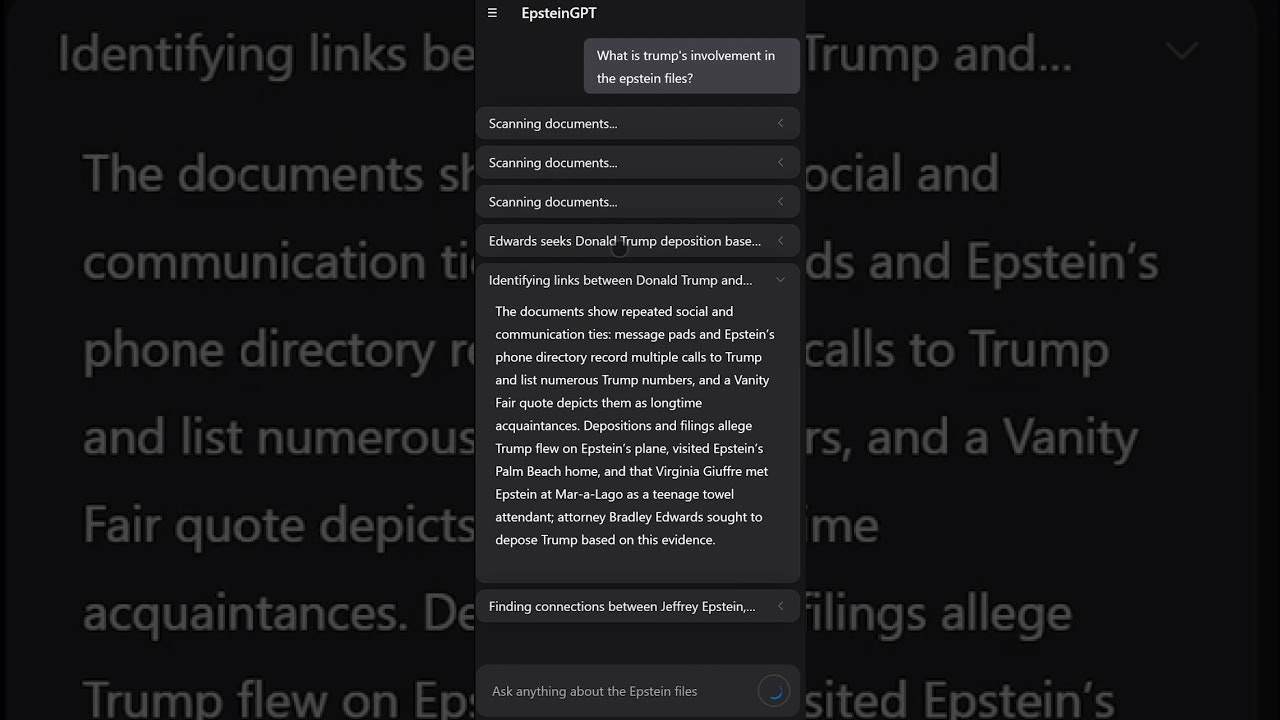Click the chevron beside the first Scanning documents row
The width and height of the screenshot is (1280, 720).
(x=780, y=123)
